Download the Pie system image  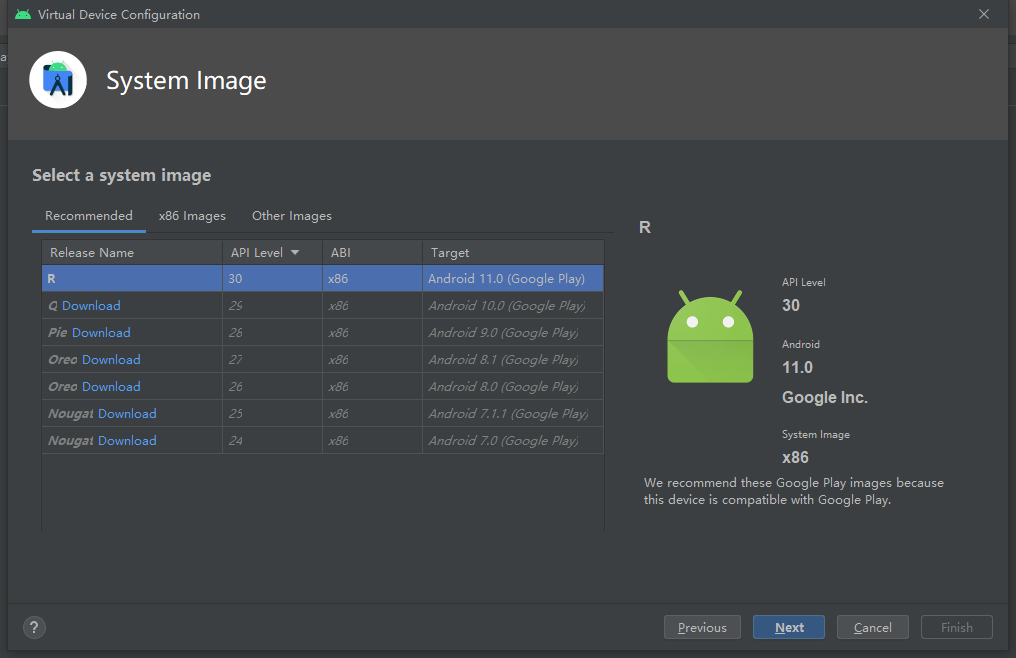click(x=101, y=332)
